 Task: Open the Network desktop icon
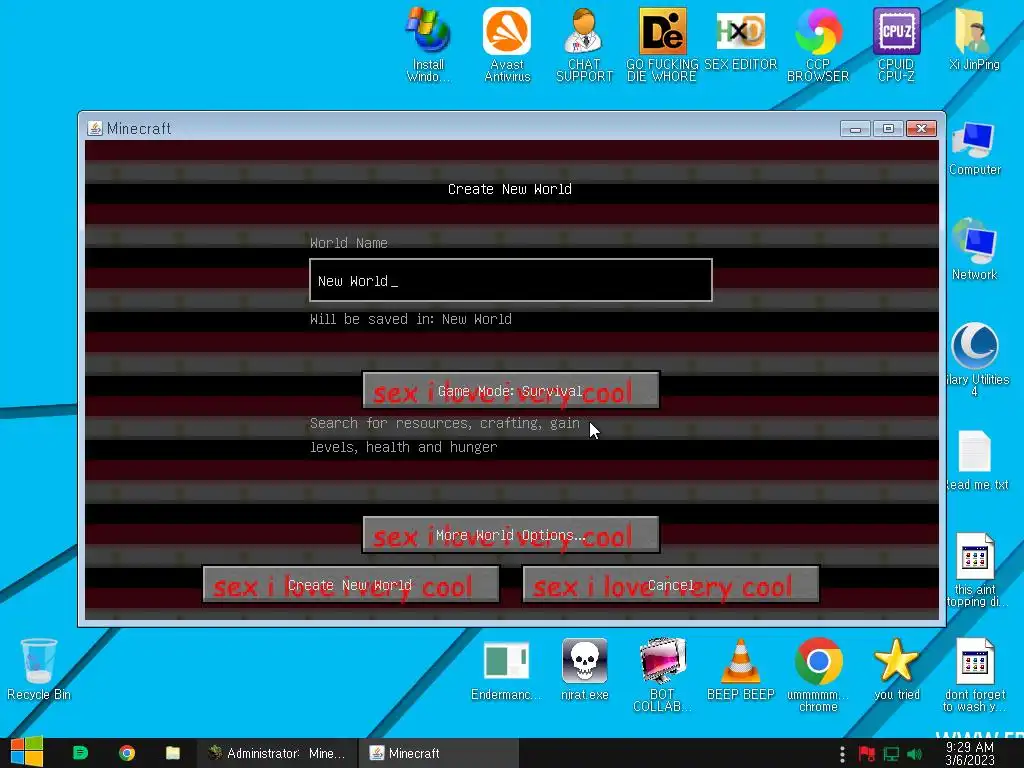tap(974, 249)
